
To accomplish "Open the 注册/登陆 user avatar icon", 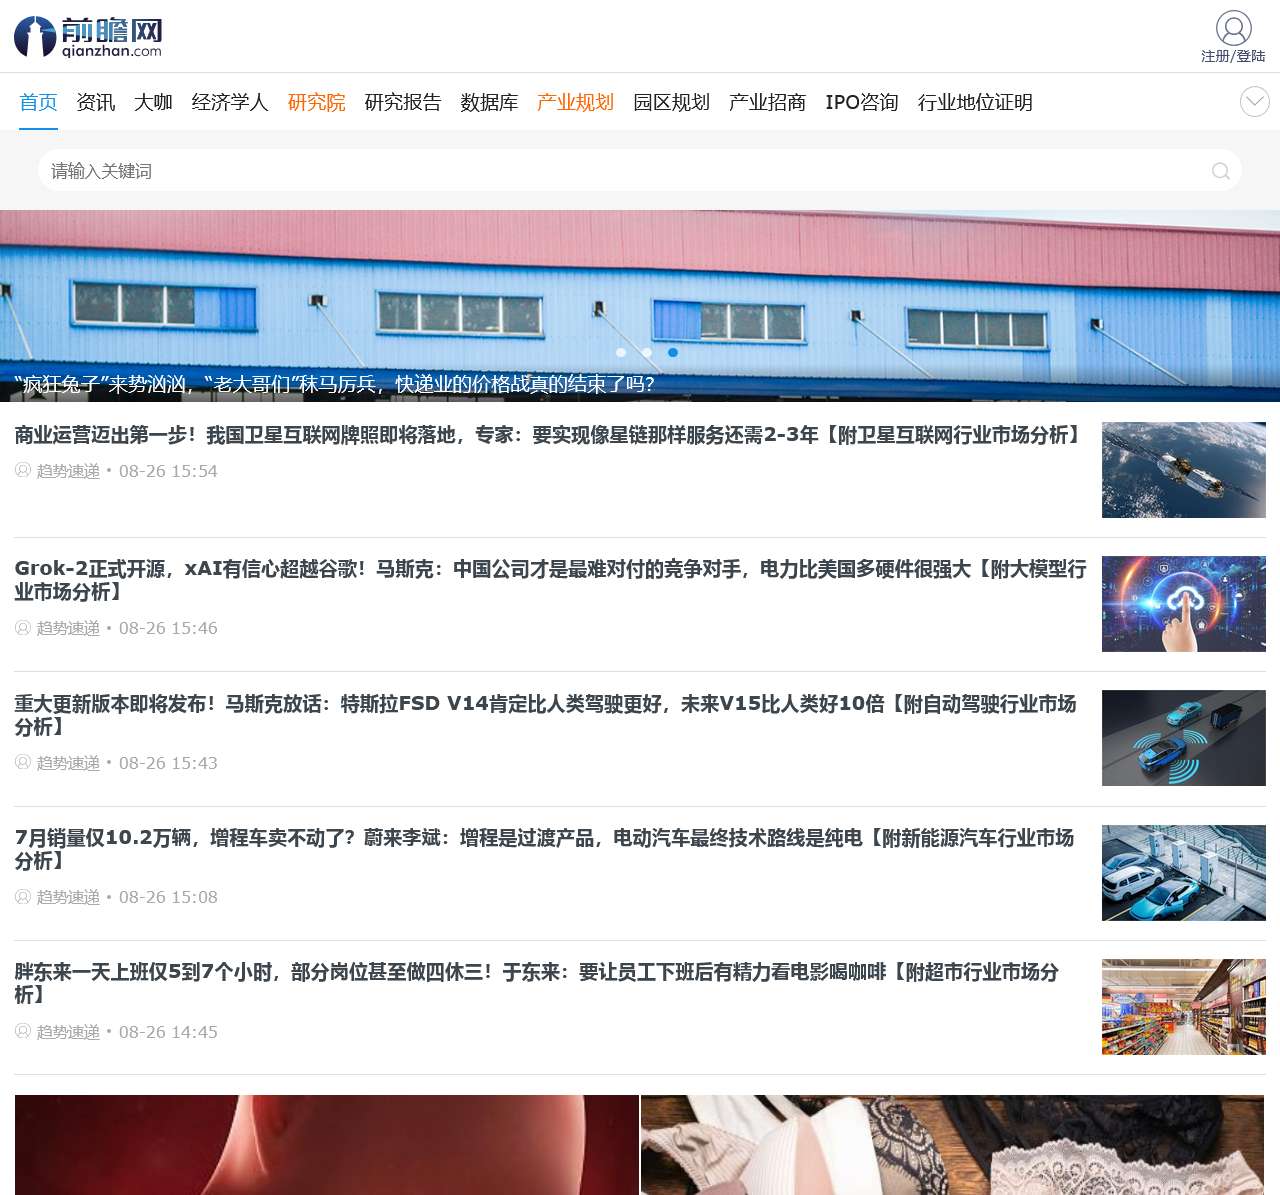I will [x=1233, y=28].
